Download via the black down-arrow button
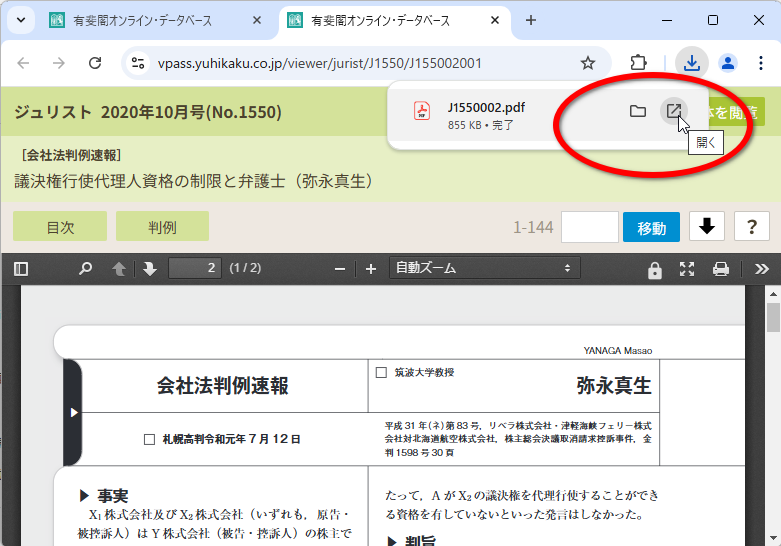Screen dimensions: 781x546 [707, 227]
